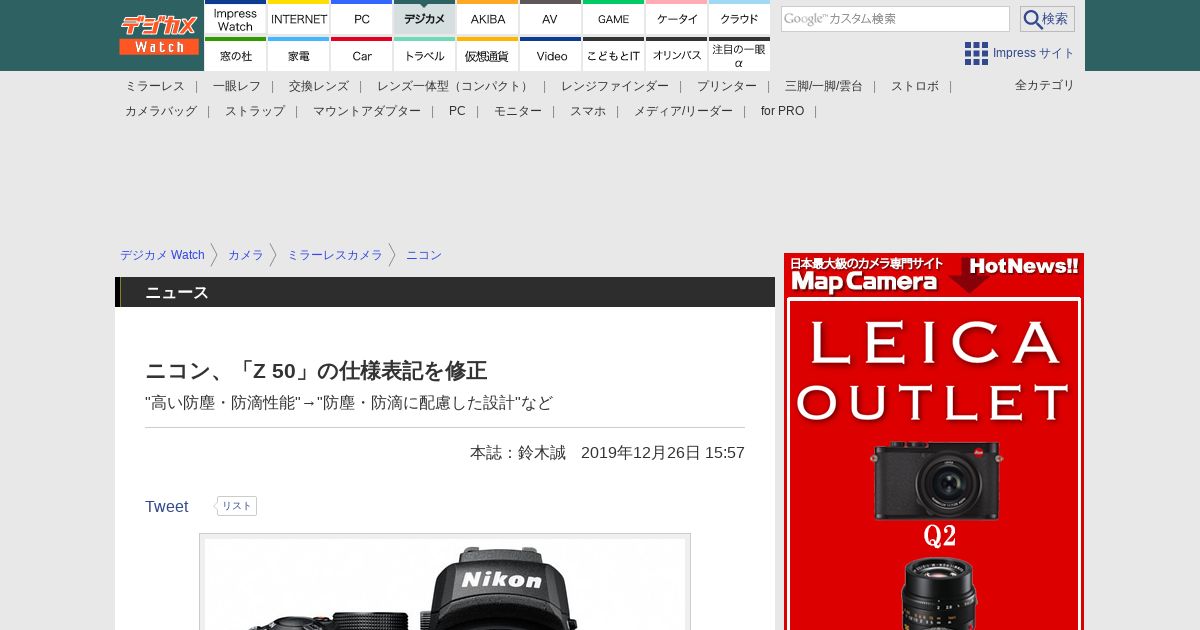Go to ストラップ category

255,111
